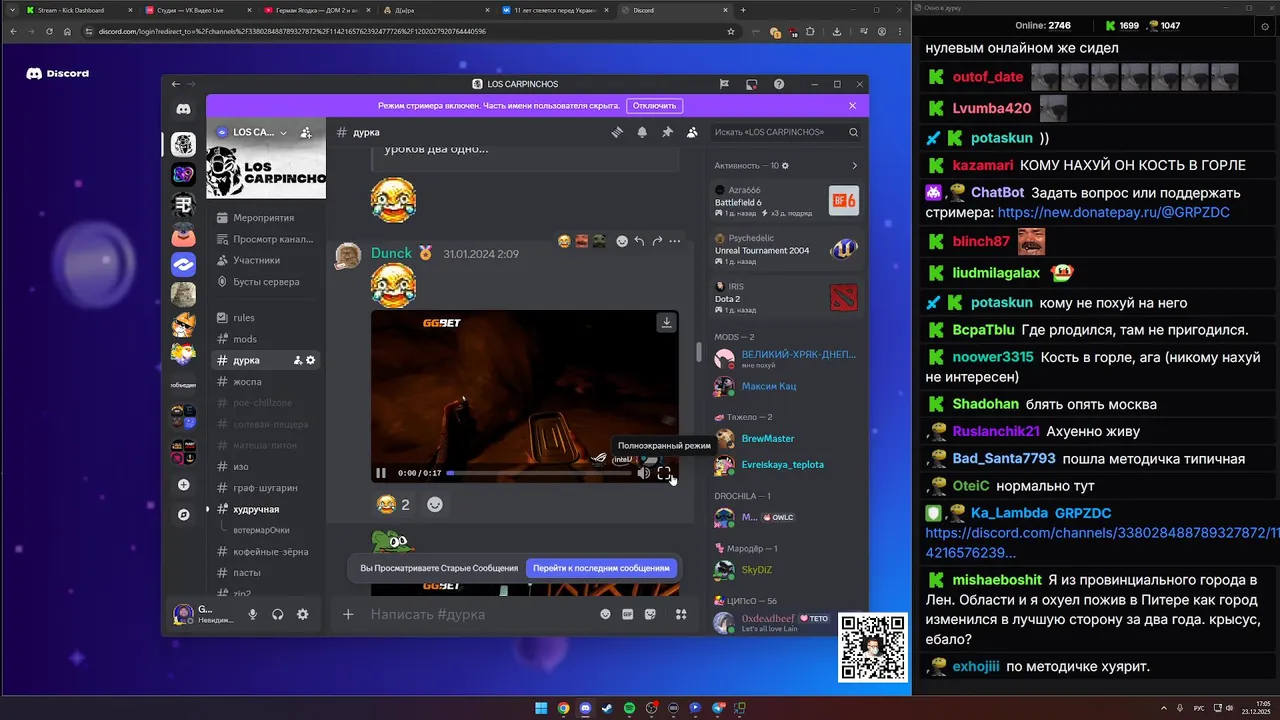
Task: Open Discord inbox flag icon in title bar
Action: point(724,84)
